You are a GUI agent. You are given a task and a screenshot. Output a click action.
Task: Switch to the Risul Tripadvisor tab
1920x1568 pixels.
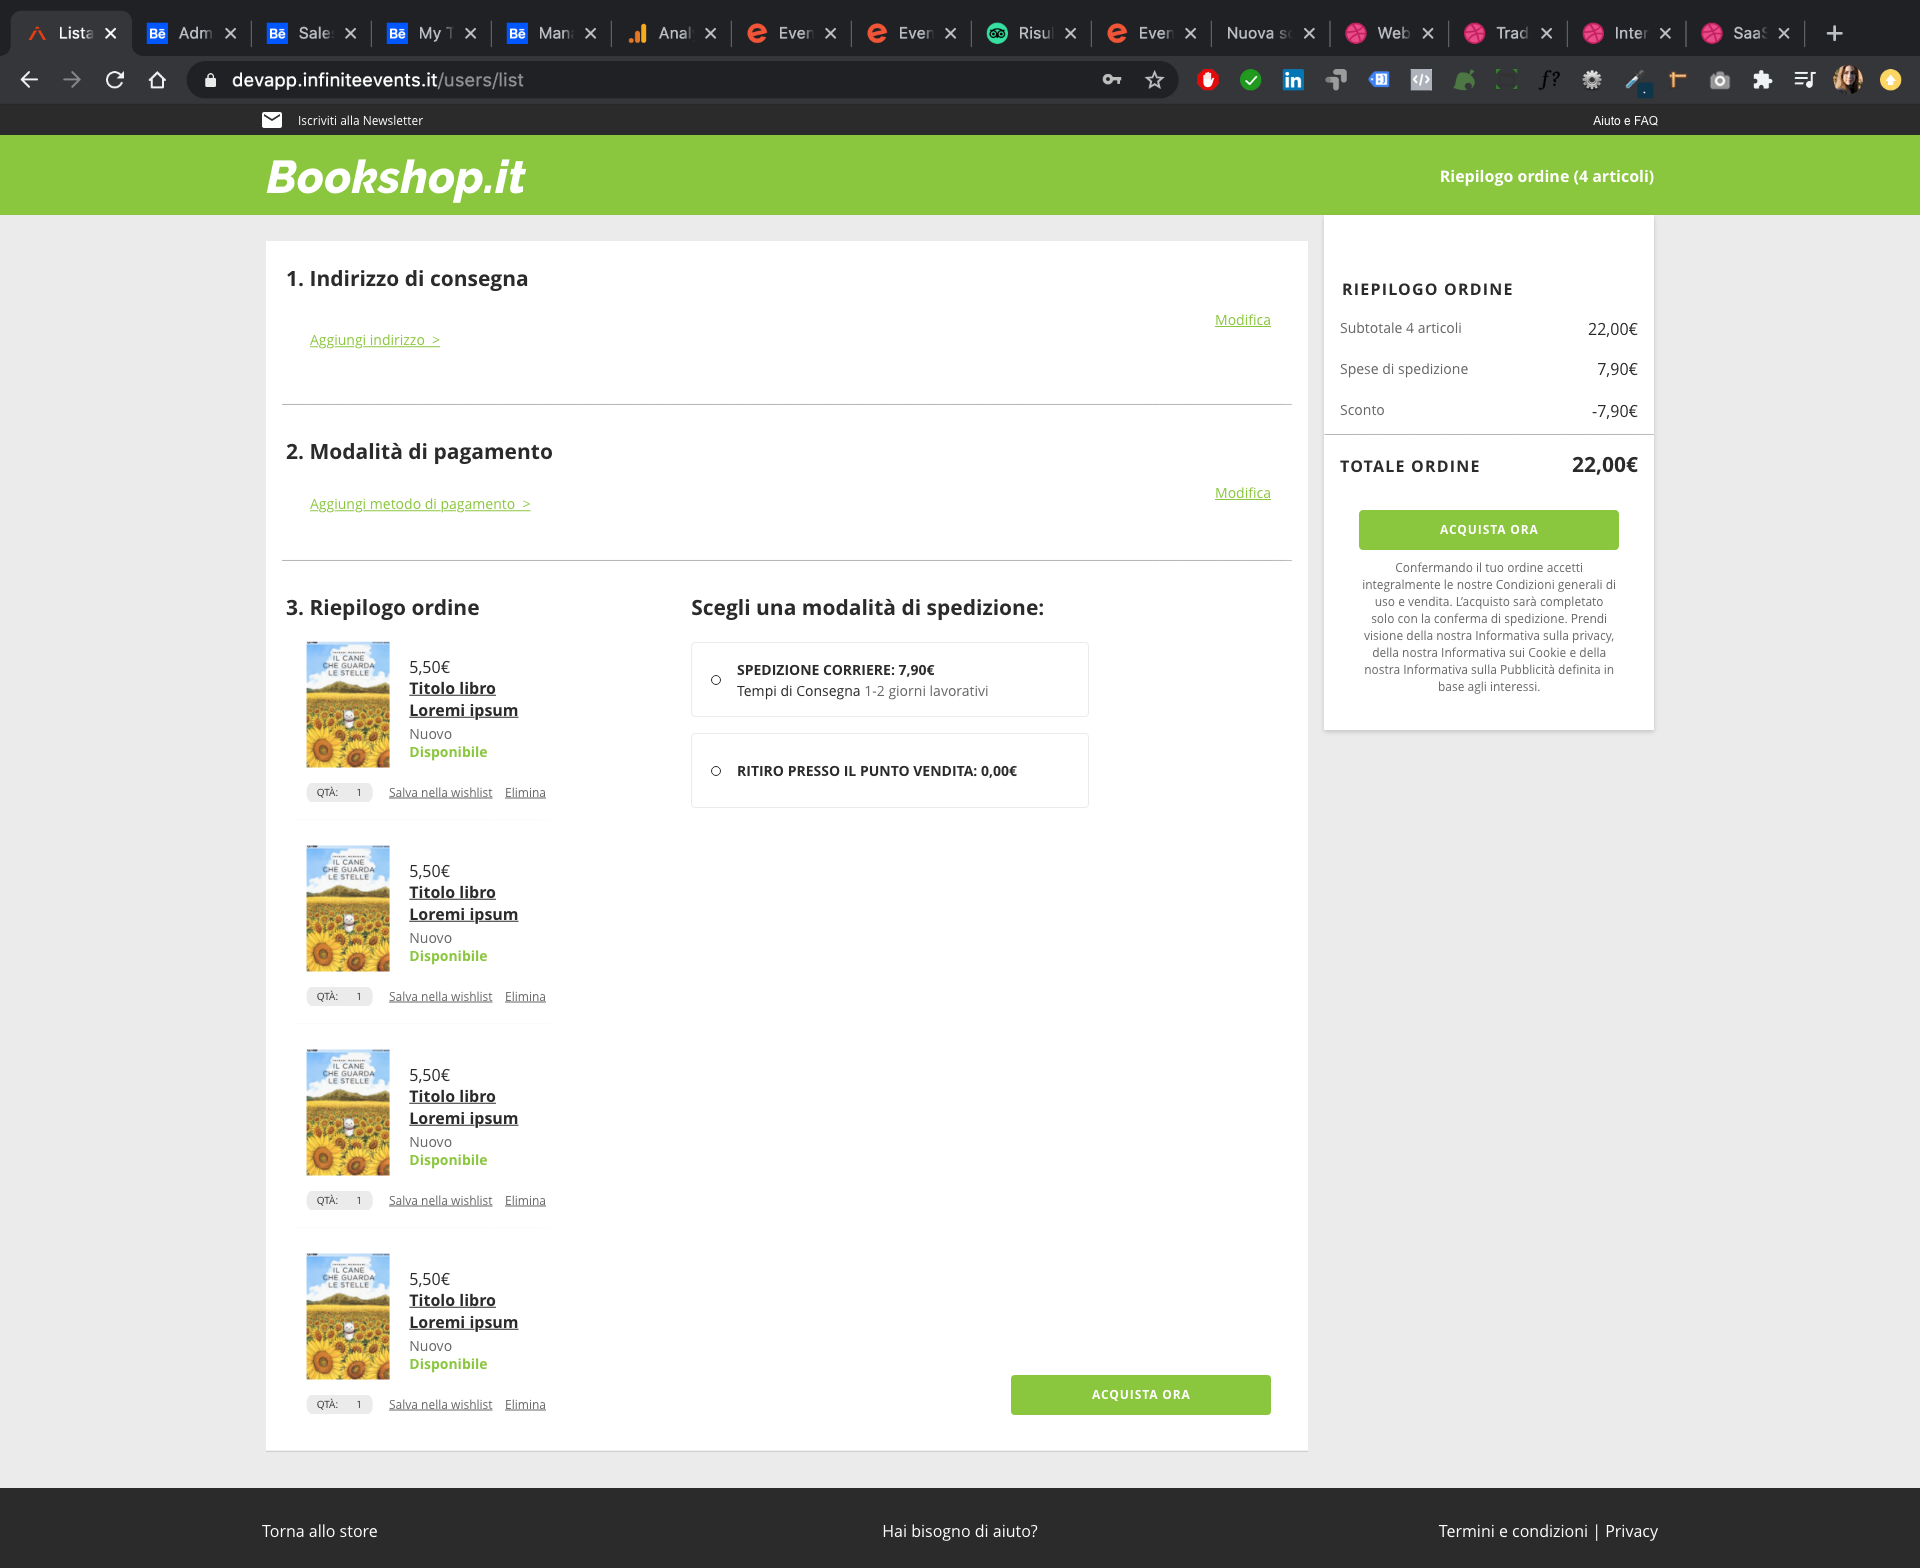(1032, 33)
